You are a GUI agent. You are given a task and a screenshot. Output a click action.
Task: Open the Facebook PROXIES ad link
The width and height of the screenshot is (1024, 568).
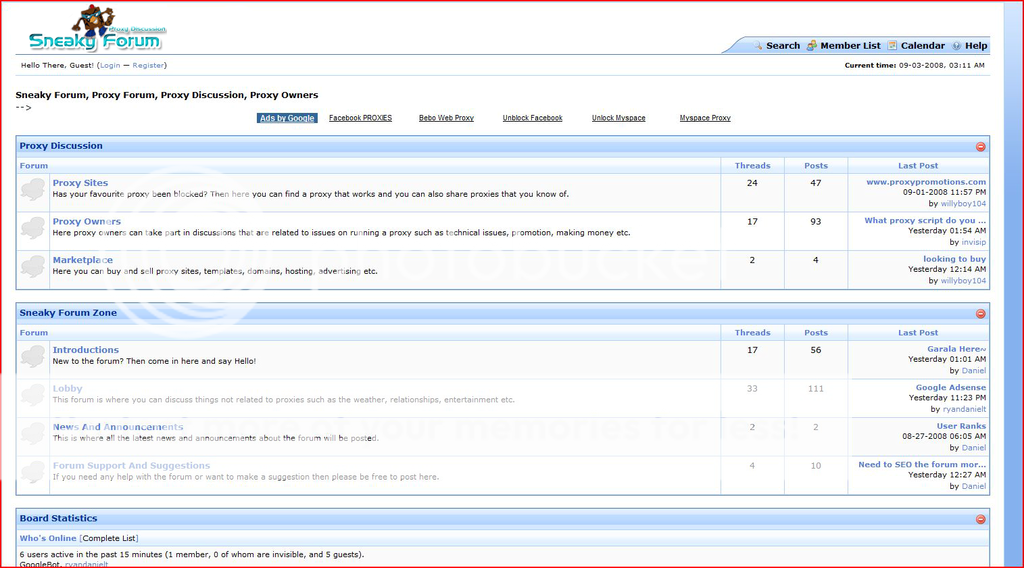[x=360, y=118]
